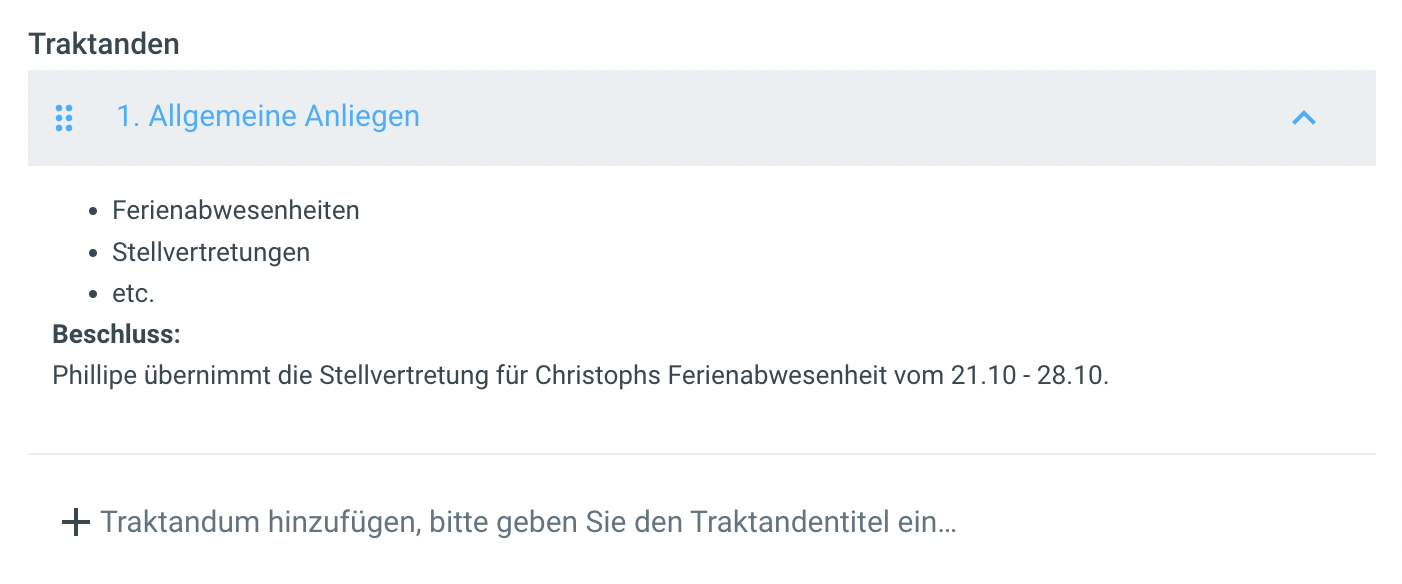
Task: Collapse the Allgemeine Anliegen agenda item
Action: pos(1303,118)
